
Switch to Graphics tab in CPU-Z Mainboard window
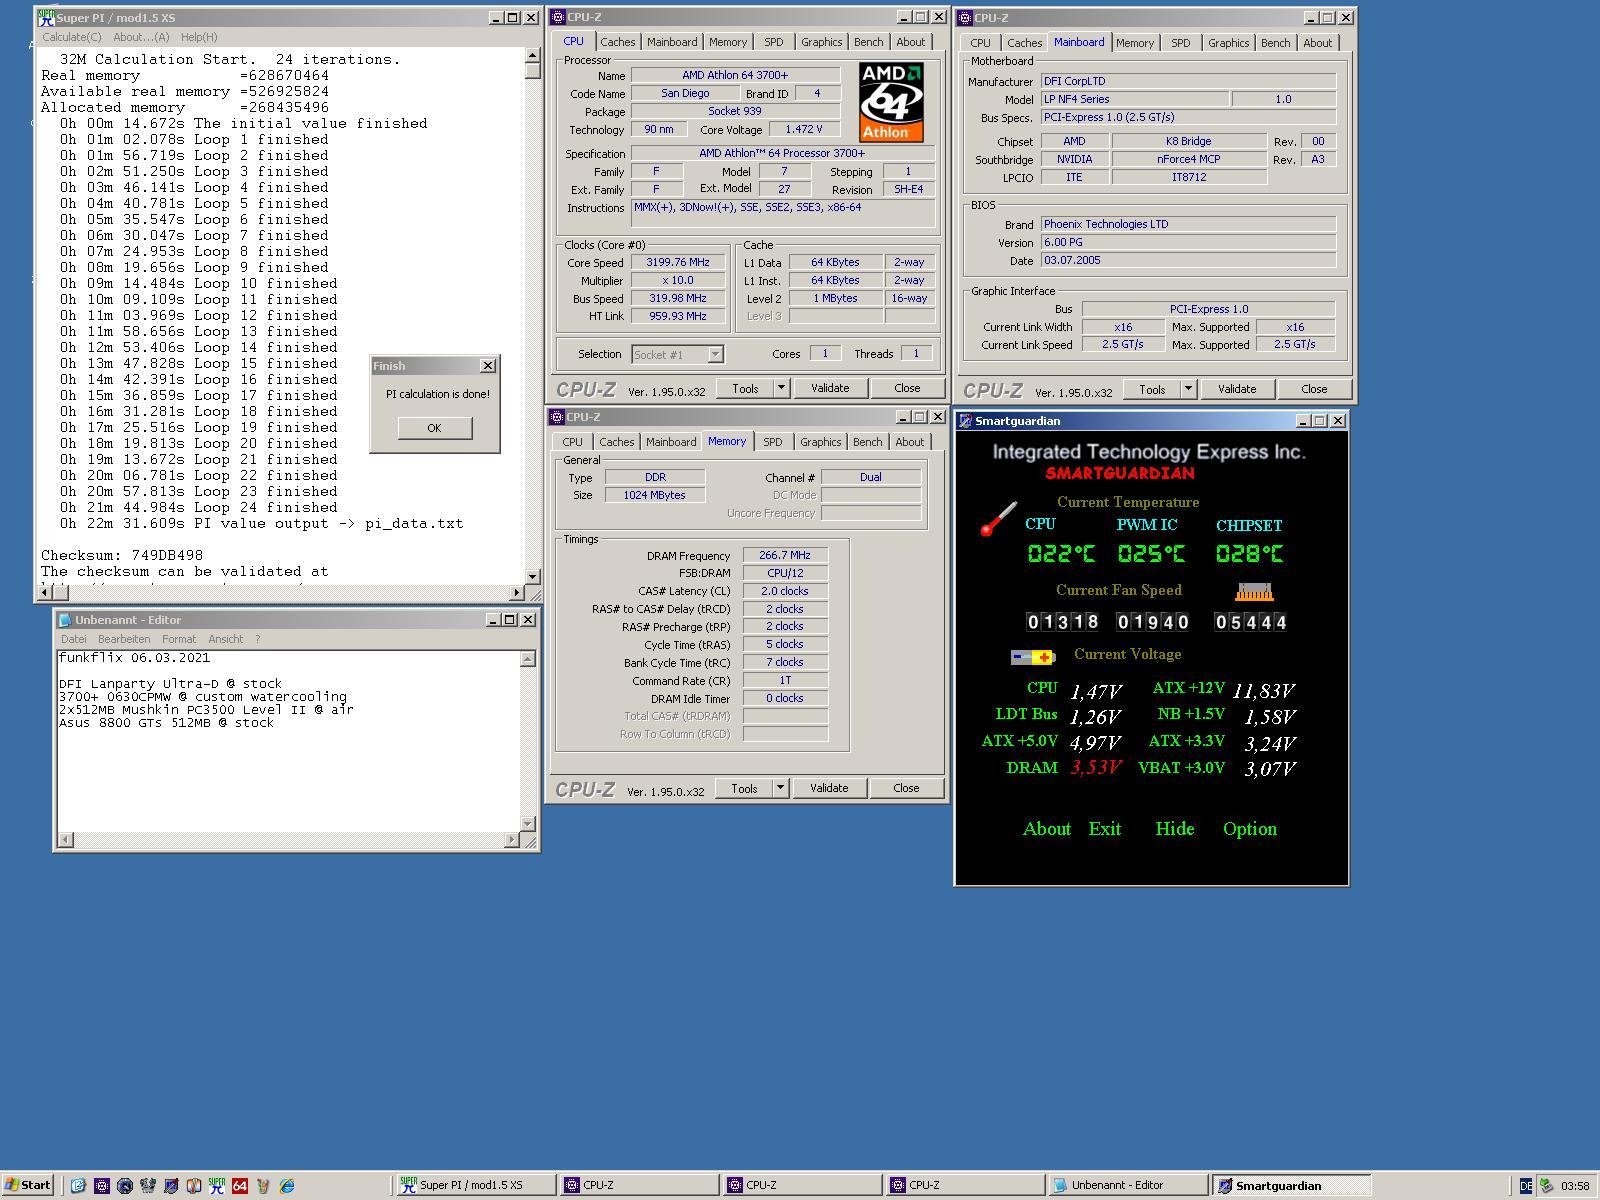pyautogui.click(x=1228, y=43)
